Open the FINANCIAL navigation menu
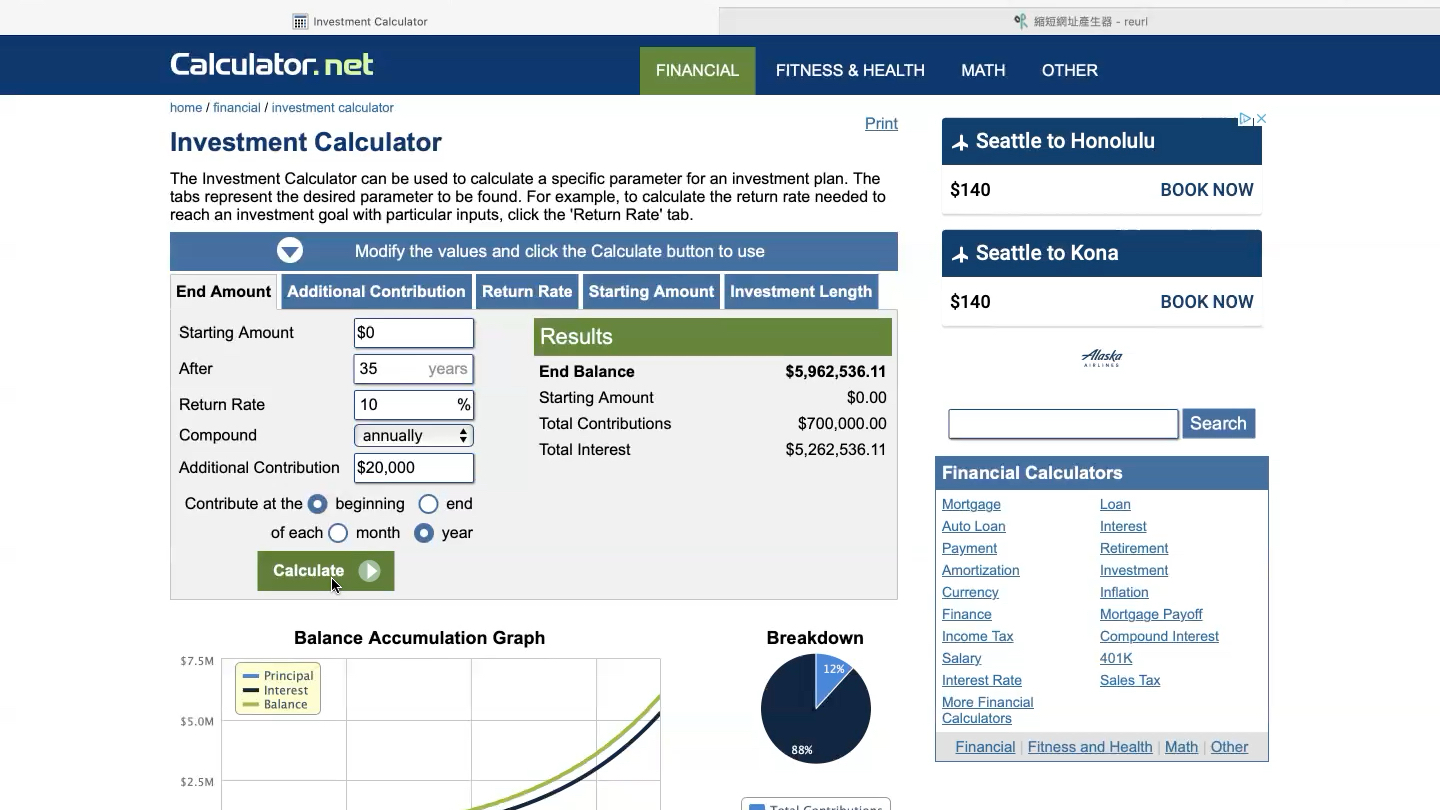The height and width of the screenshot is (810, 1440). (697, 71)
